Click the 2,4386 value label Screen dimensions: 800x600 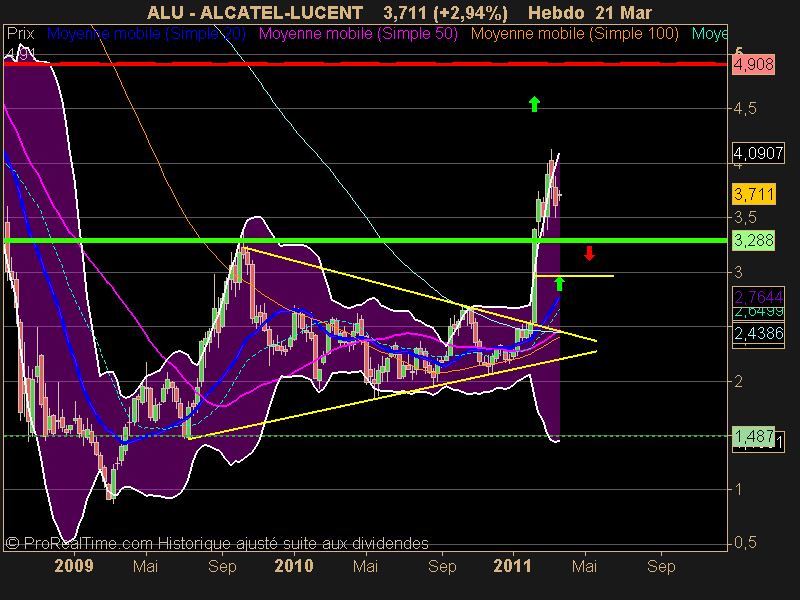tap(758, 333)
